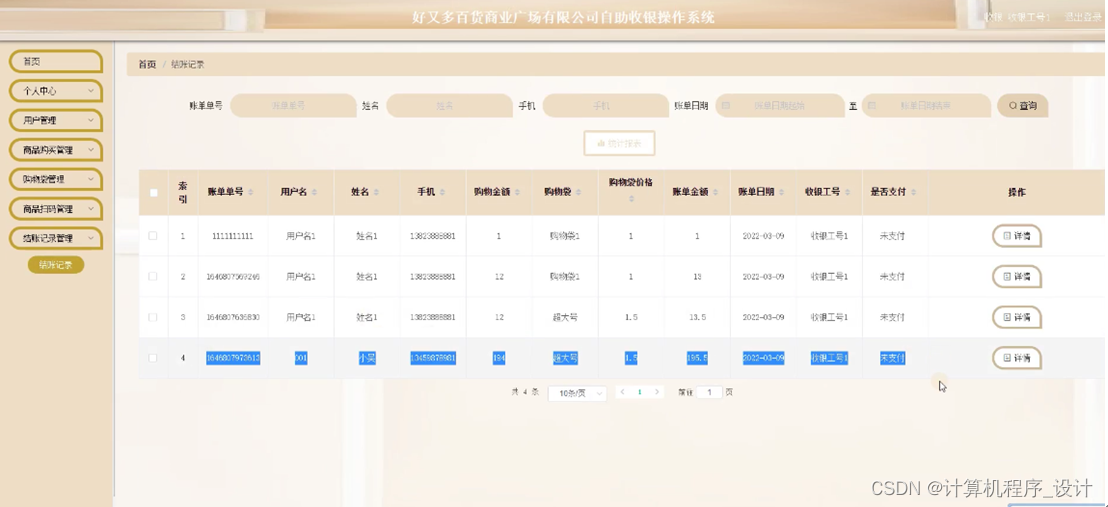The width and height of the screenshot is (1108, 507).
Task: Sort table by 姓名 column arrows
Action: pyautogui.click(x=376, y=192)
